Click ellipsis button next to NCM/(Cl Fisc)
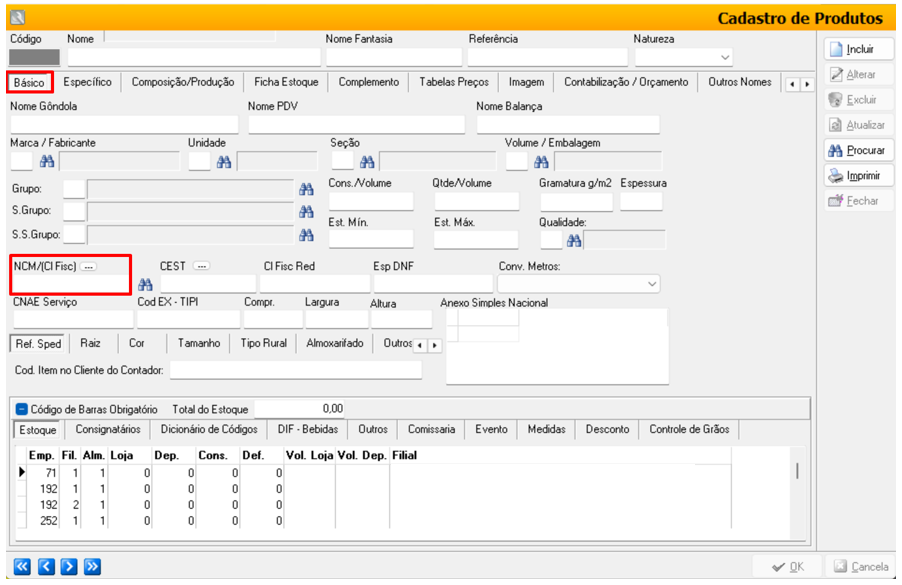Screen dimensions: 902x585 (88, 267)
